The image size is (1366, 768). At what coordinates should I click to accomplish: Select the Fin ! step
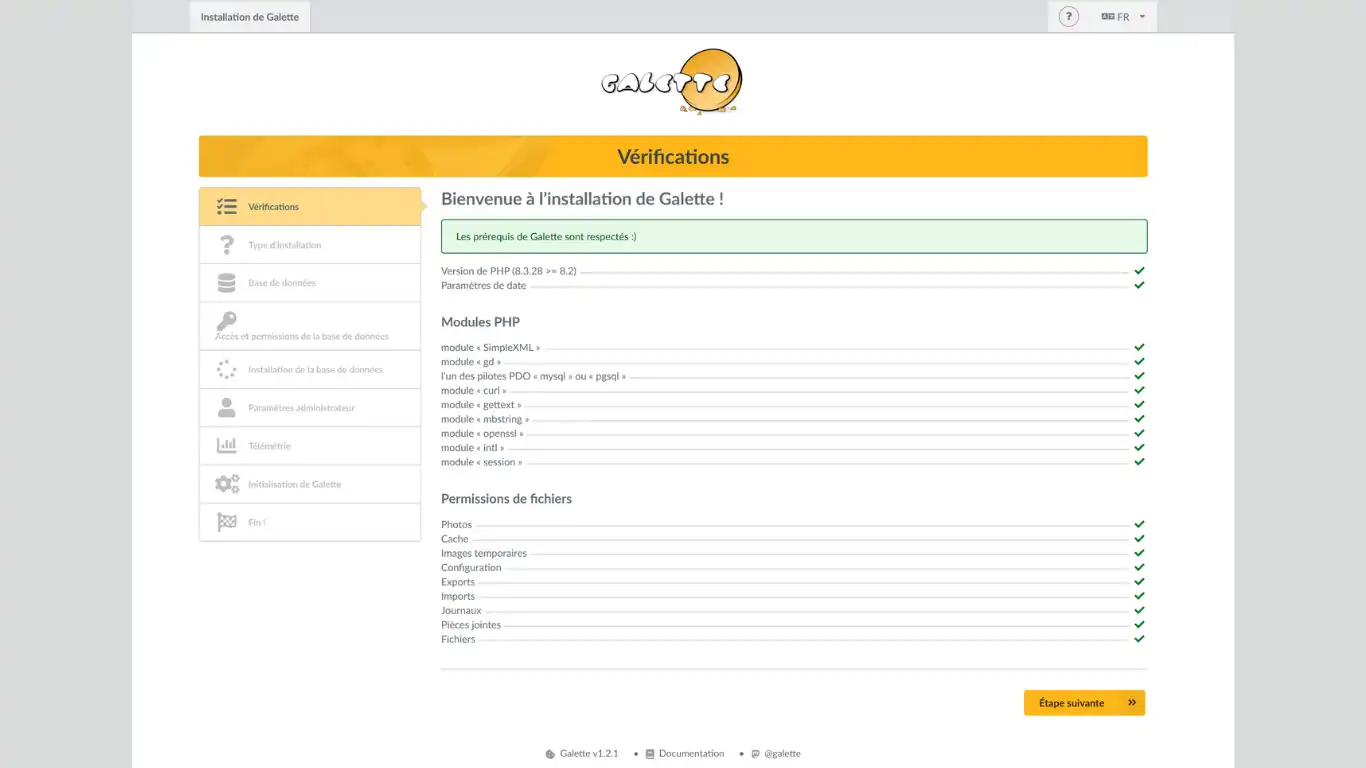(x=310, y=522)
